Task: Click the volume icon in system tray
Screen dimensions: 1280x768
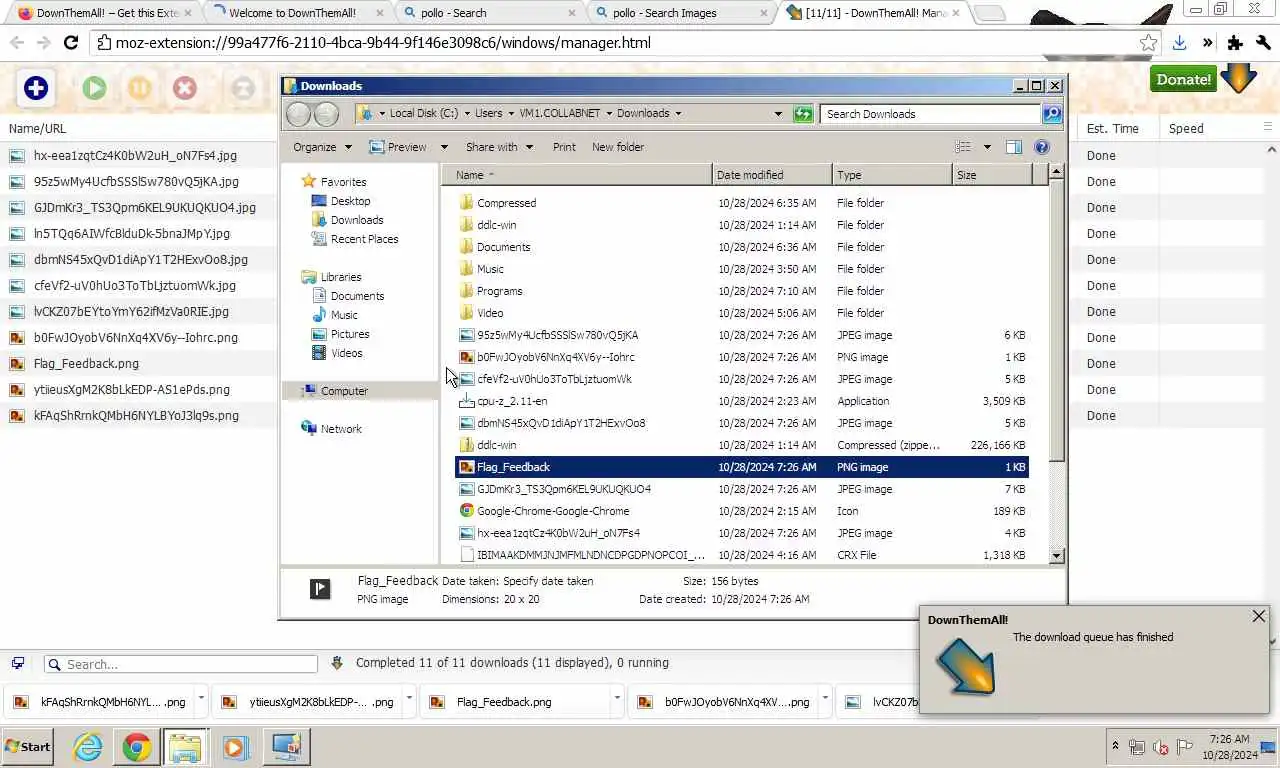Action: pyautogui.click(x=1161, y=747)
